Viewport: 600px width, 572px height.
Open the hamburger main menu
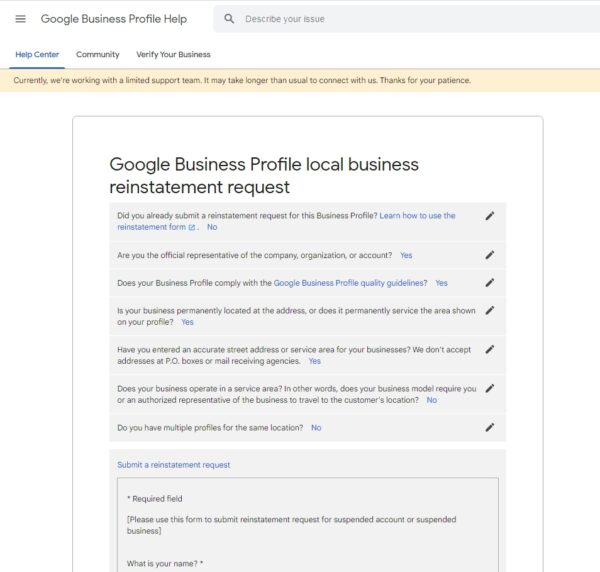point(20,19)
